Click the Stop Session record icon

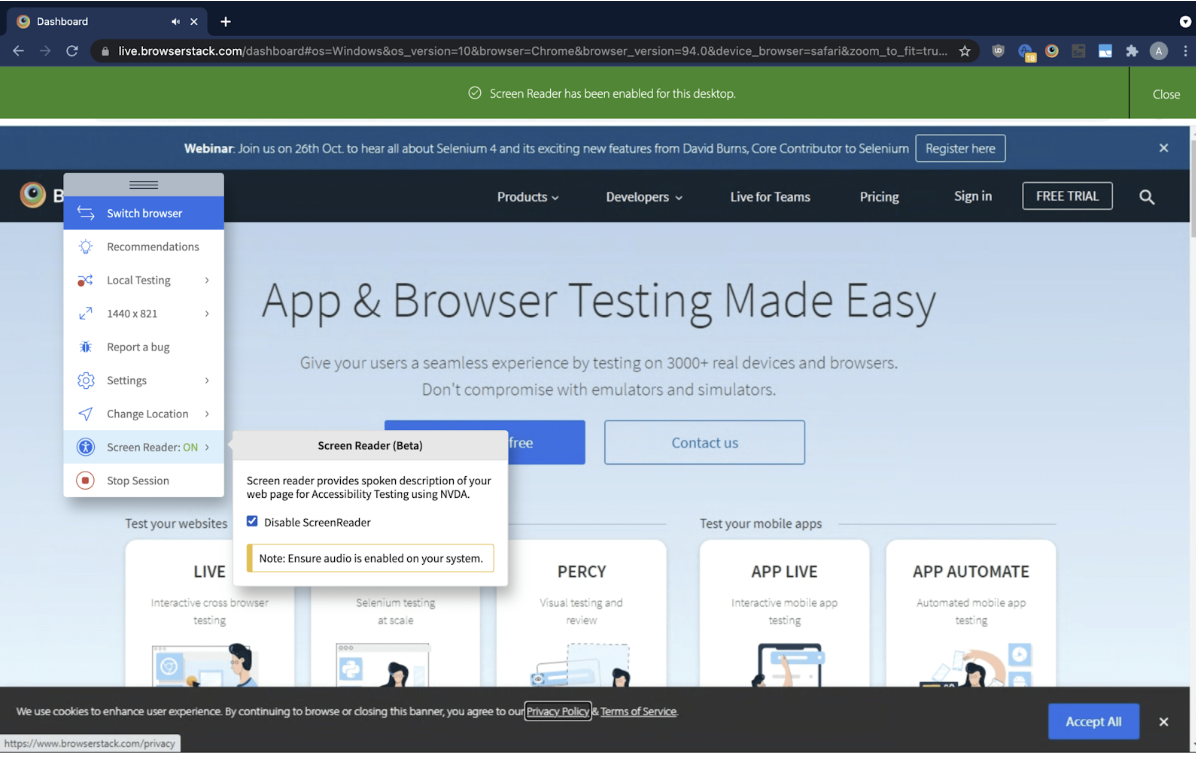[86, 481]
